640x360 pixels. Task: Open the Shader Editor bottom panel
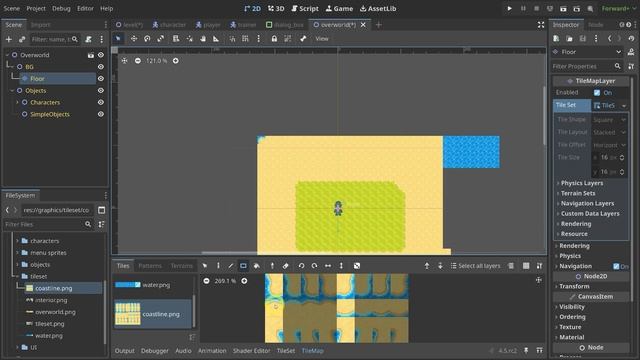(x=251, y=351)
